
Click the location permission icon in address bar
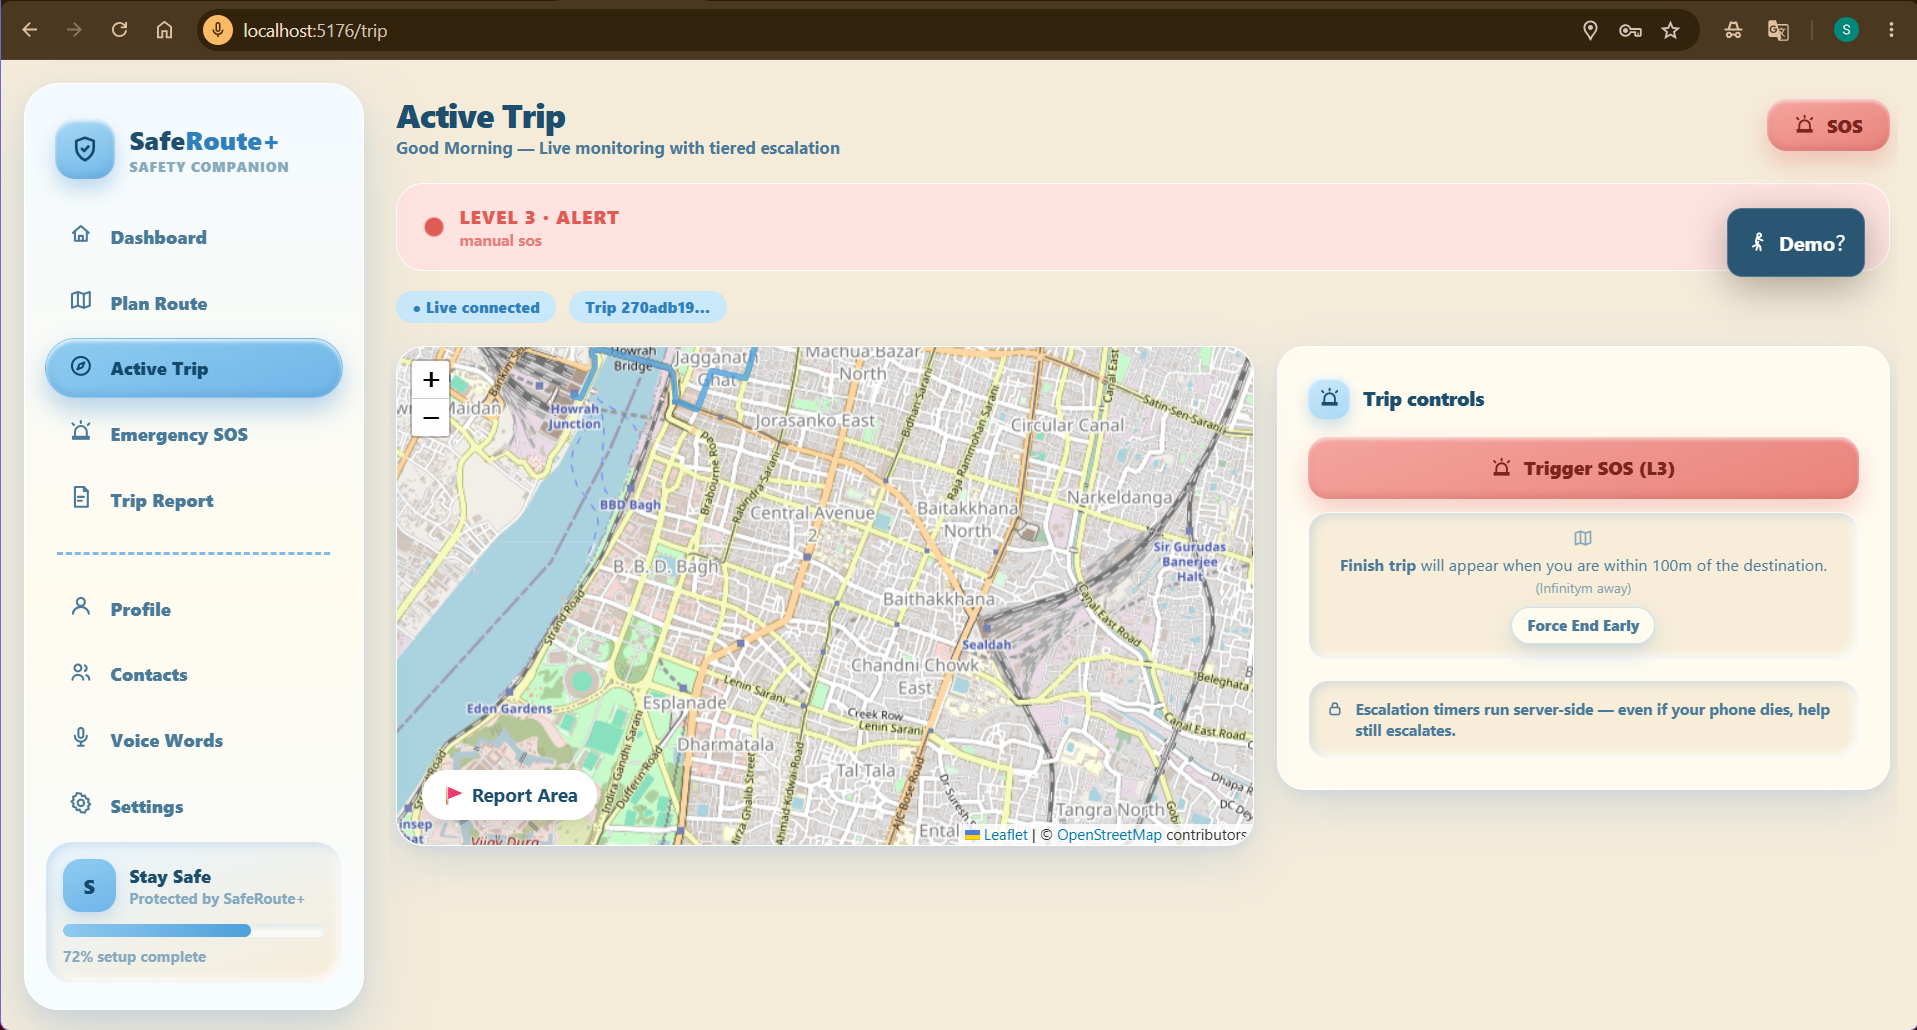(x=1590, y=30)
